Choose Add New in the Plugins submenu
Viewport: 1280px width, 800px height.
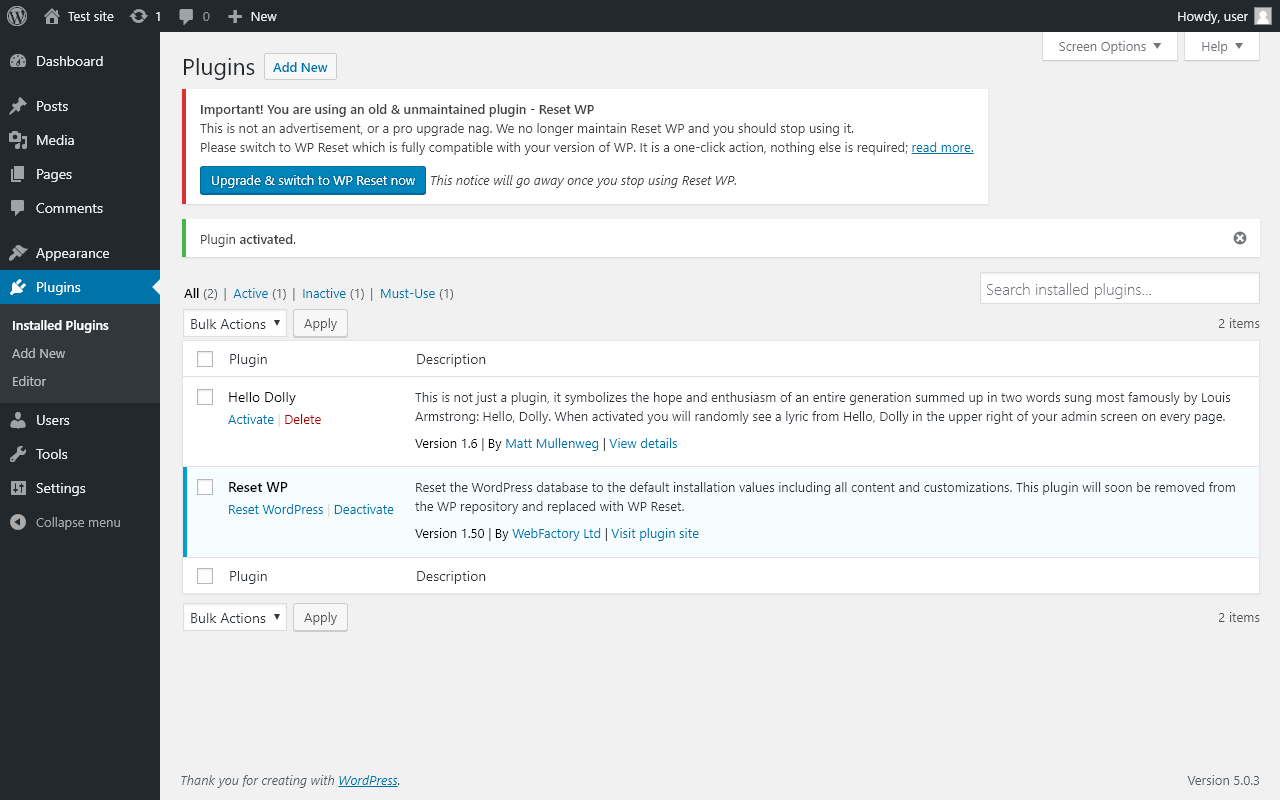point(39,353)
